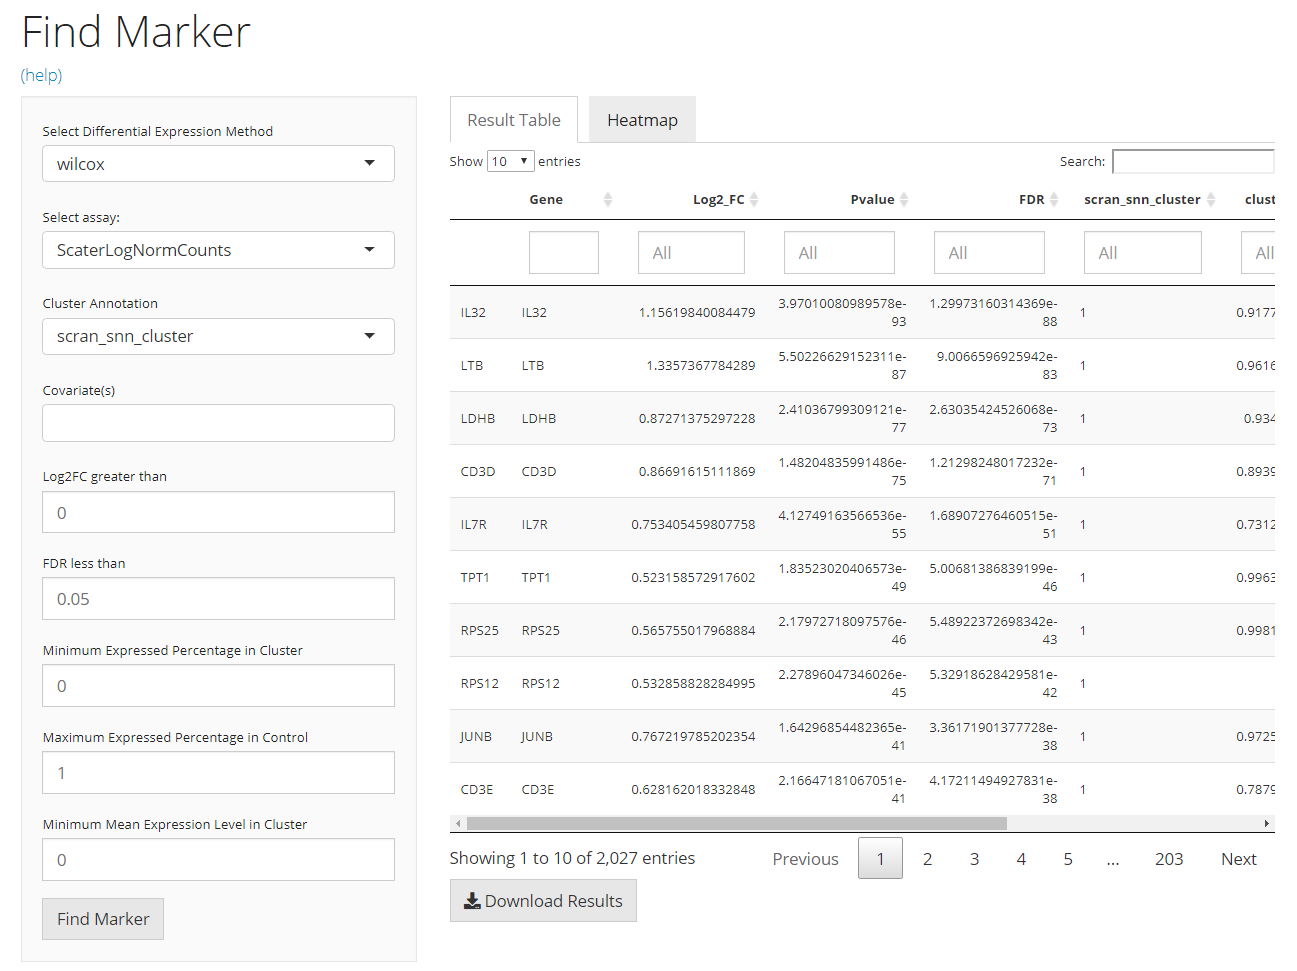Click the Search input field
The image size is (1297, 971).
(1192, 162)
